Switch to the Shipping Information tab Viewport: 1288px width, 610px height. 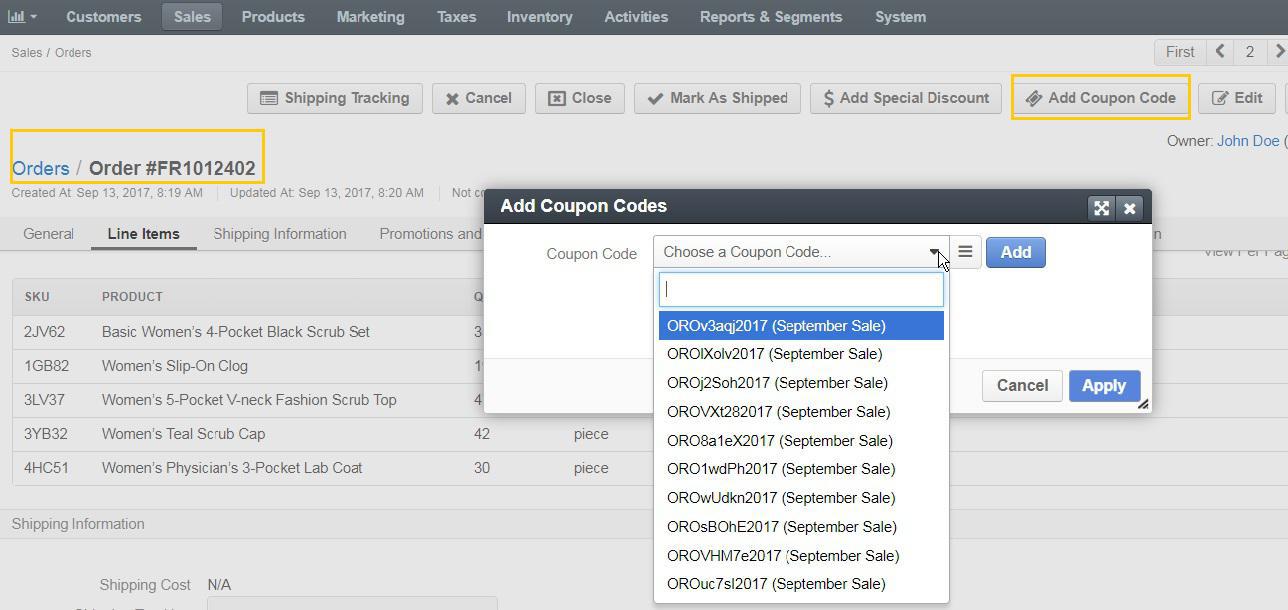(280, 234)
